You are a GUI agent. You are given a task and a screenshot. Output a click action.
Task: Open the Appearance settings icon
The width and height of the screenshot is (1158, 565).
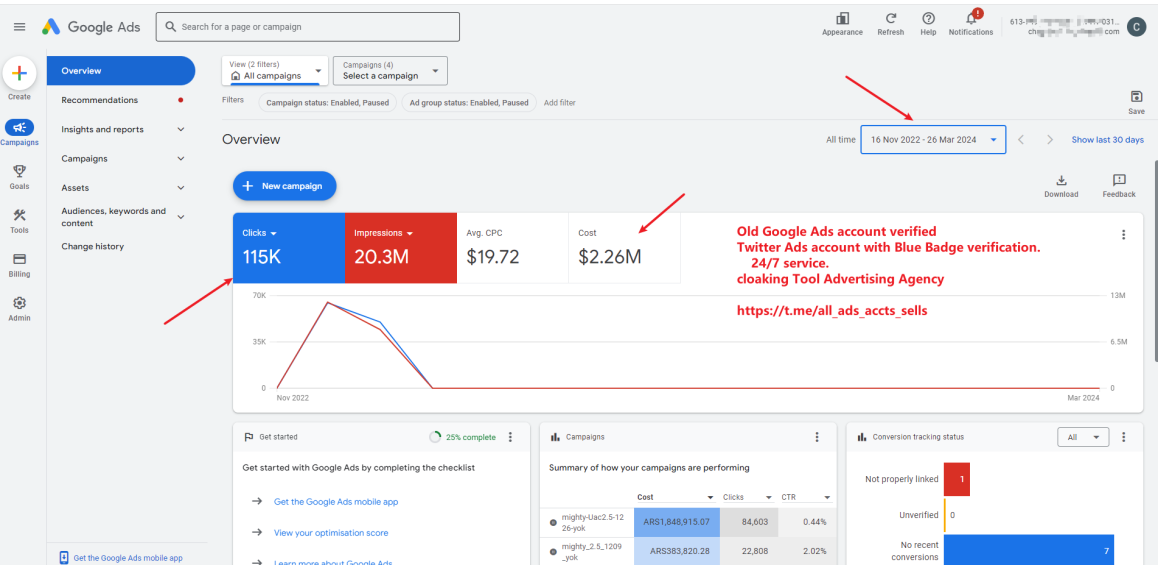click(x=842, y=19)
